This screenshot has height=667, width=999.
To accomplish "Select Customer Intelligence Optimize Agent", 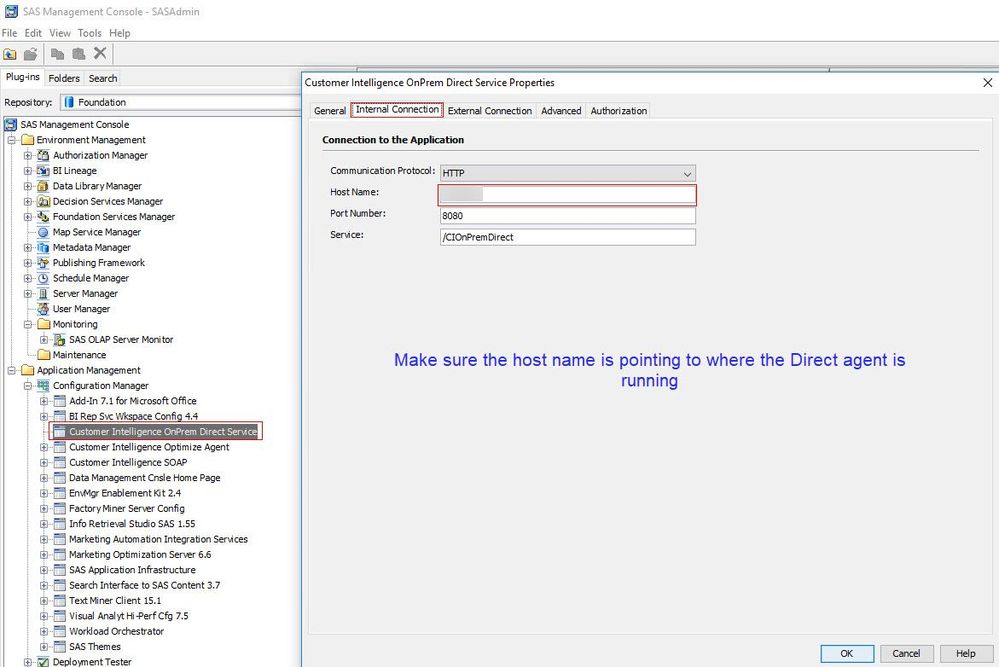I will (x=149, y=447).
